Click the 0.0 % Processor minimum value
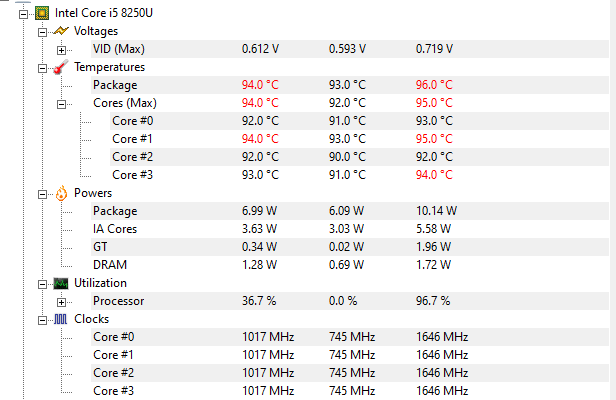 click(x=343, y=301)
